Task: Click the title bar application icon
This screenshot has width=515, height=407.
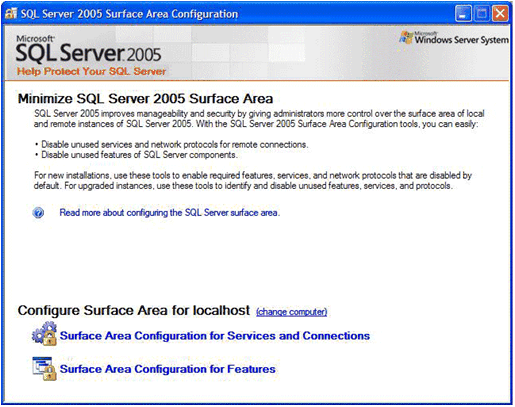Action: click(11, 14)
